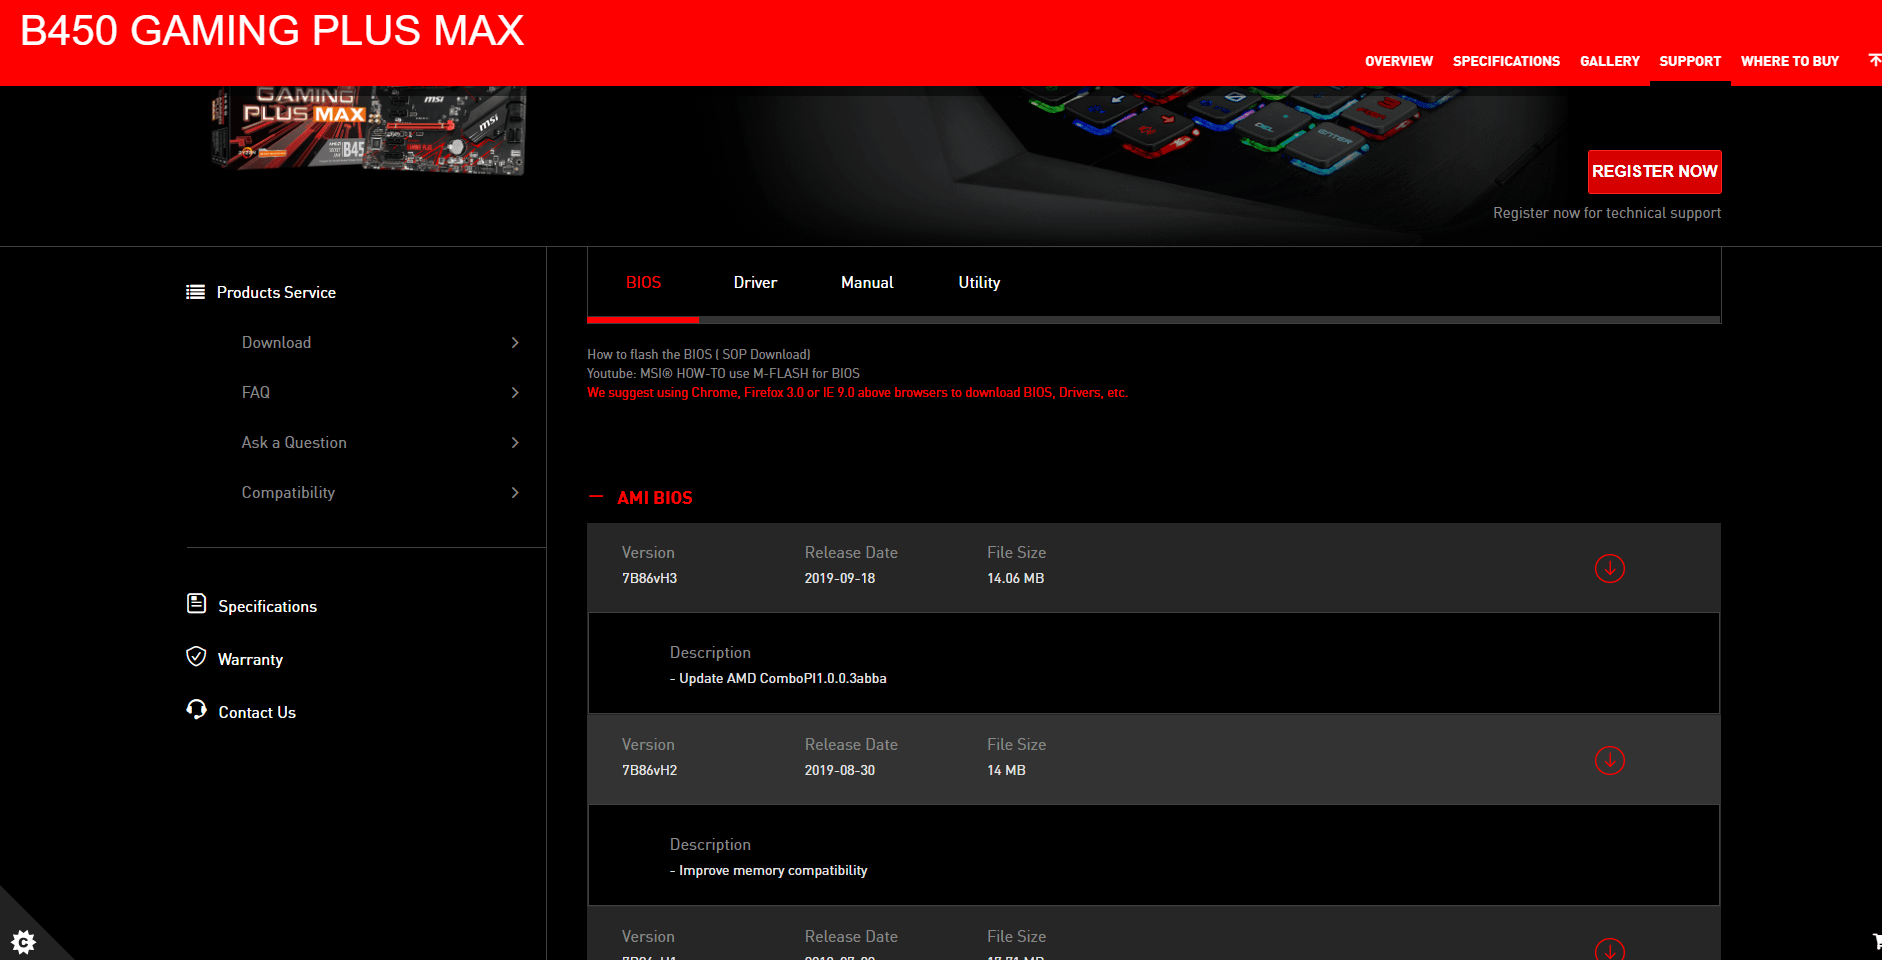The image size is (1882, 960).
Task: Click file size 14 MB
Action: [x=1006, y=770]
